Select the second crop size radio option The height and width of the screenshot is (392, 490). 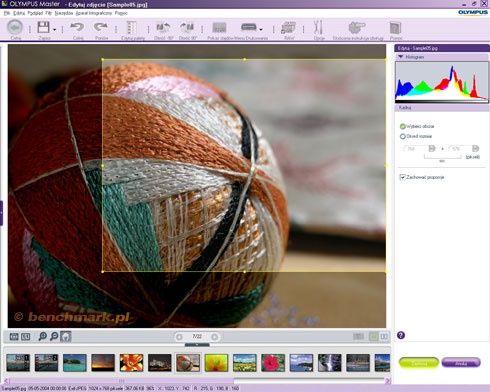point(402,136)
